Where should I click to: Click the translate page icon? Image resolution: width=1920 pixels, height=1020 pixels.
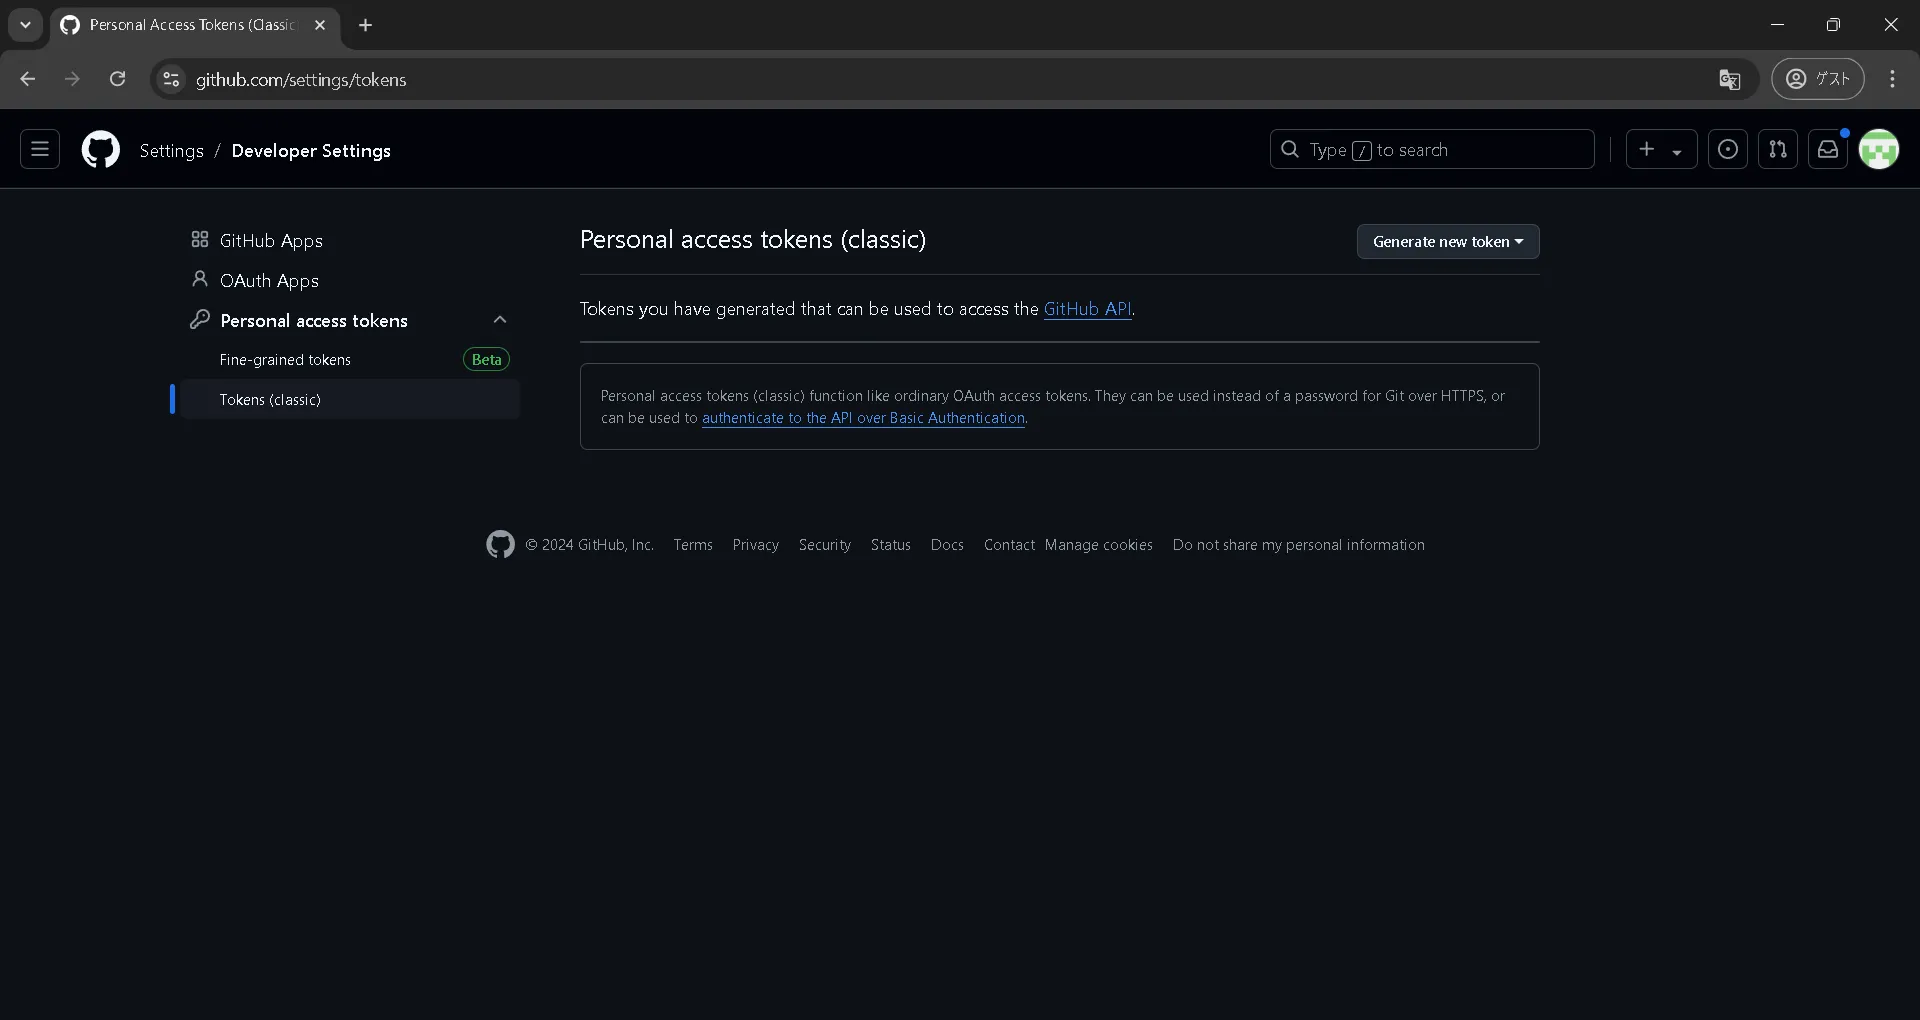(1729, 79)
